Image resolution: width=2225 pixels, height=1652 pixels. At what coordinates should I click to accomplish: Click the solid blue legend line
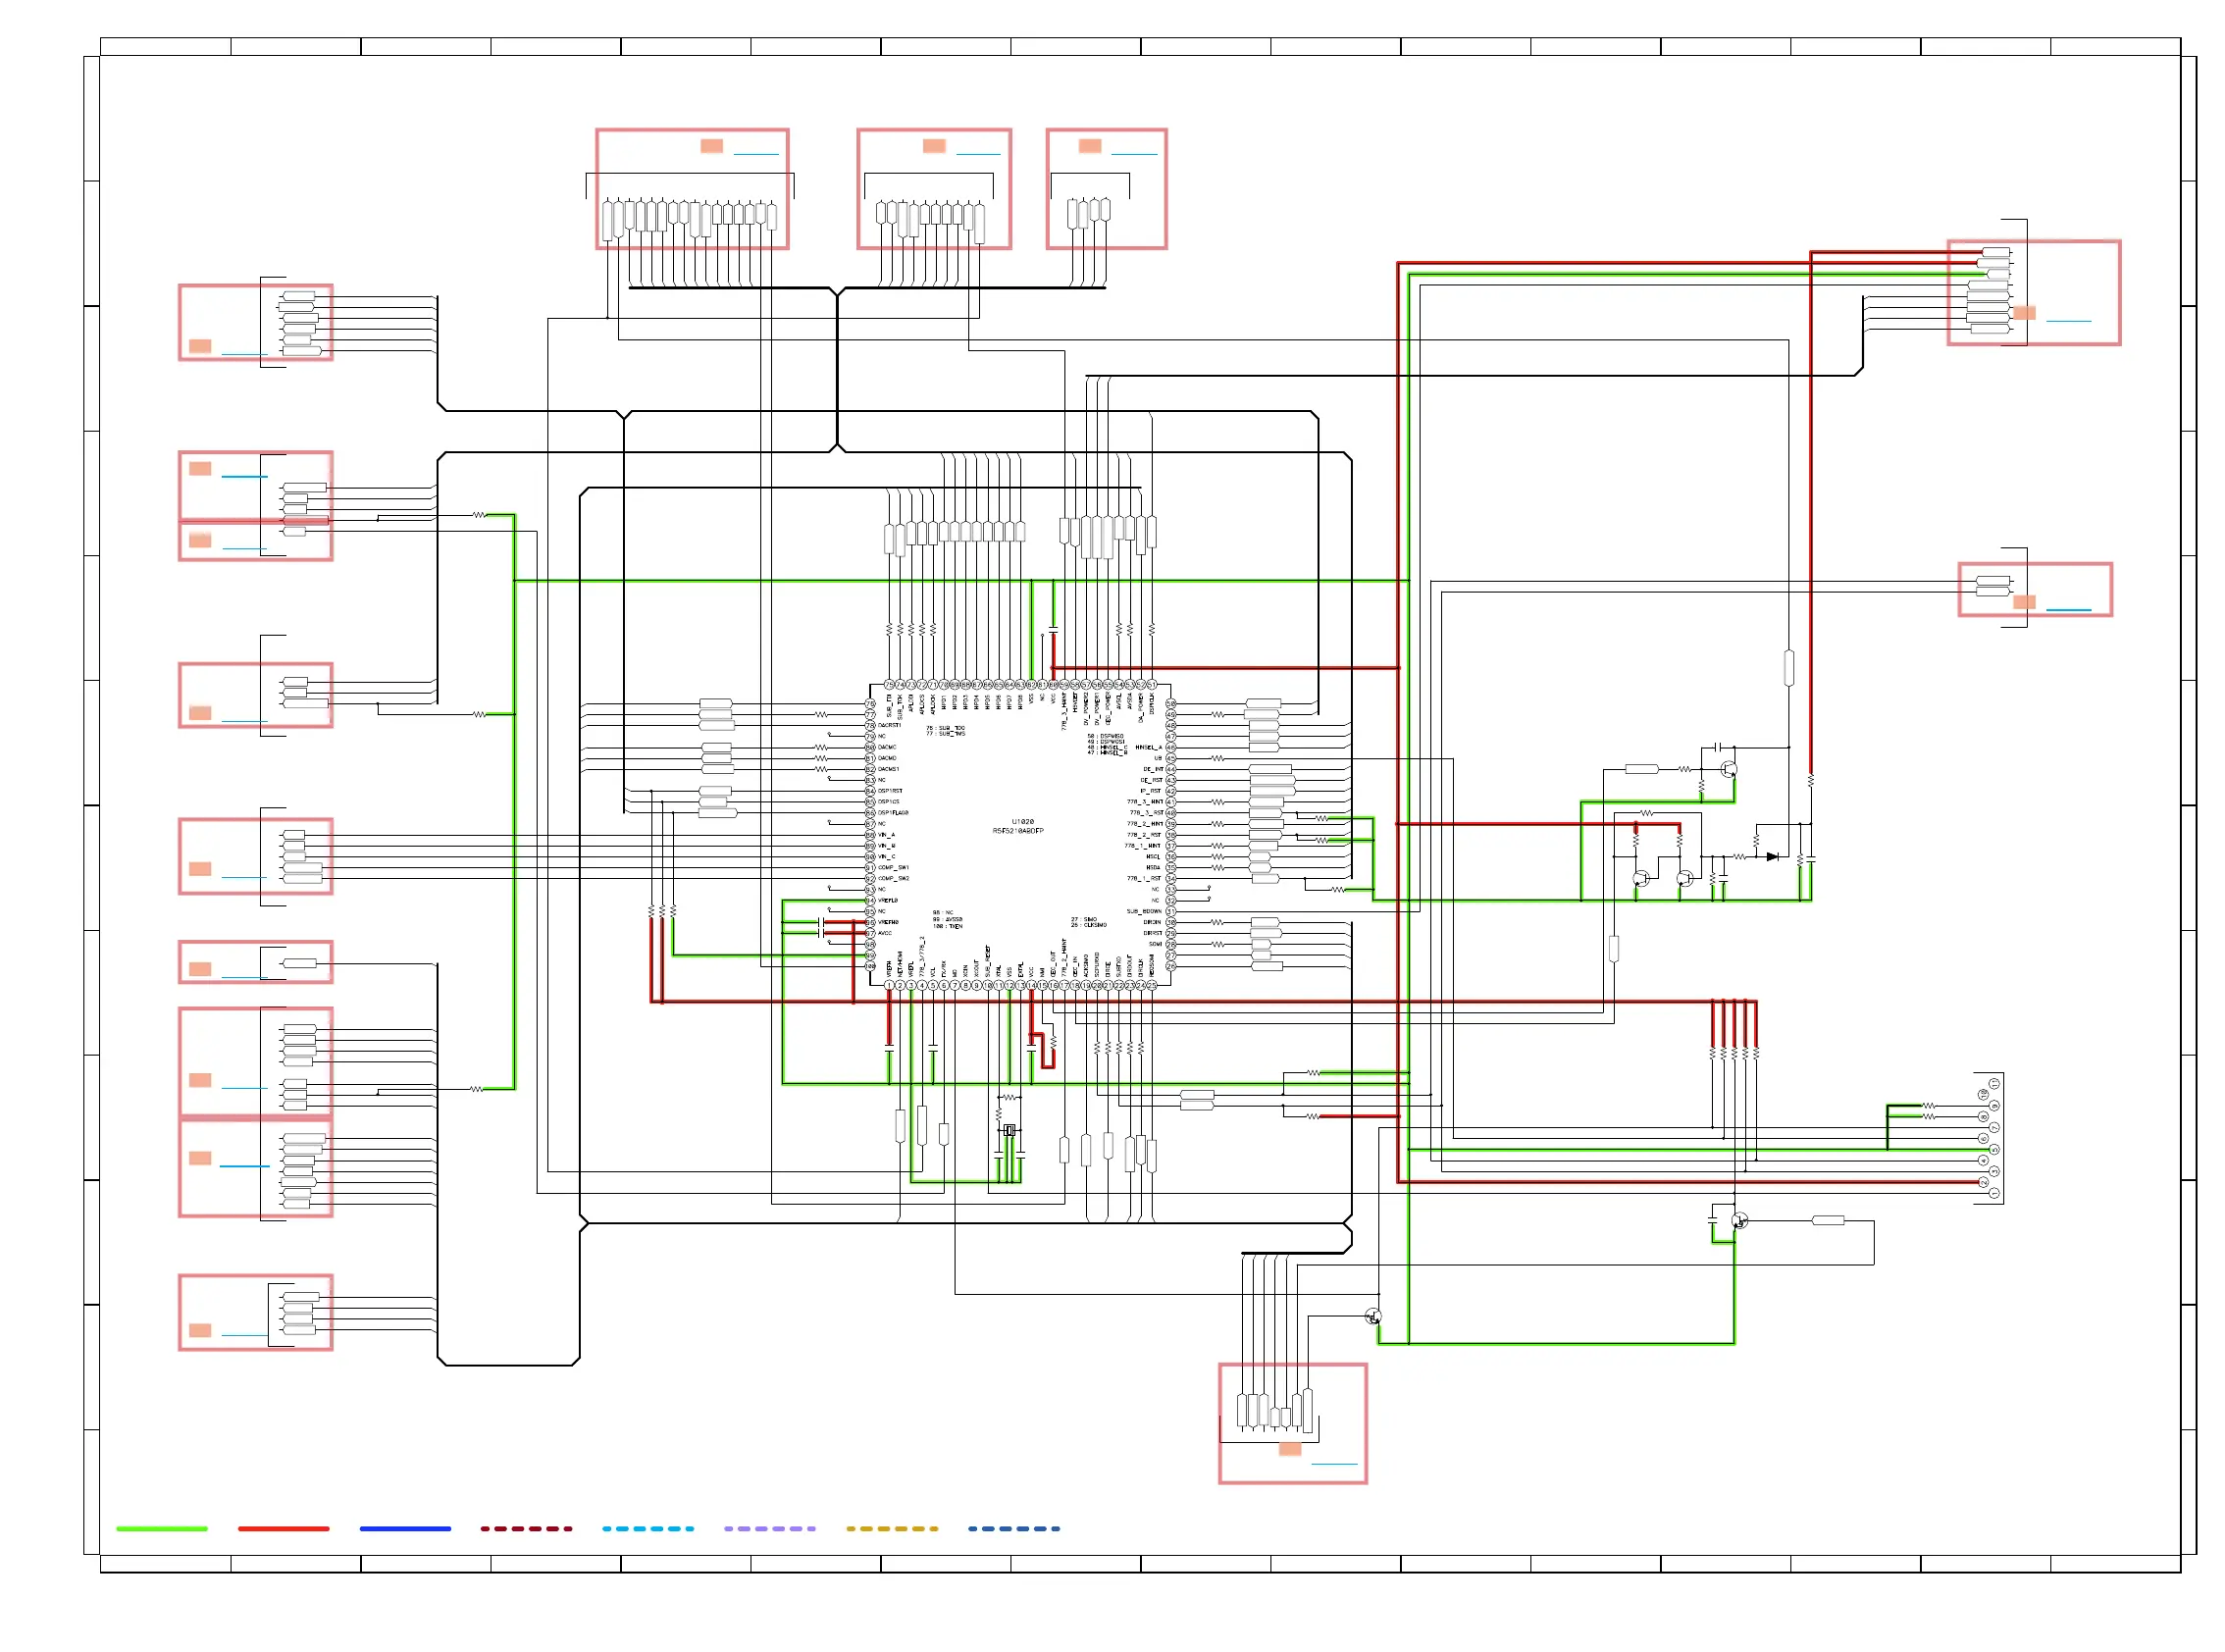click(405, 1529)
